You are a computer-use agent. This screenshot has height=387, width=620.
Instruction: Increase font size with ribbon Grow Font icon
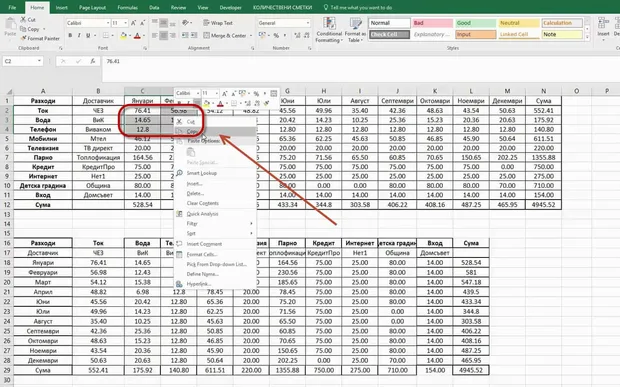[134, 23]
